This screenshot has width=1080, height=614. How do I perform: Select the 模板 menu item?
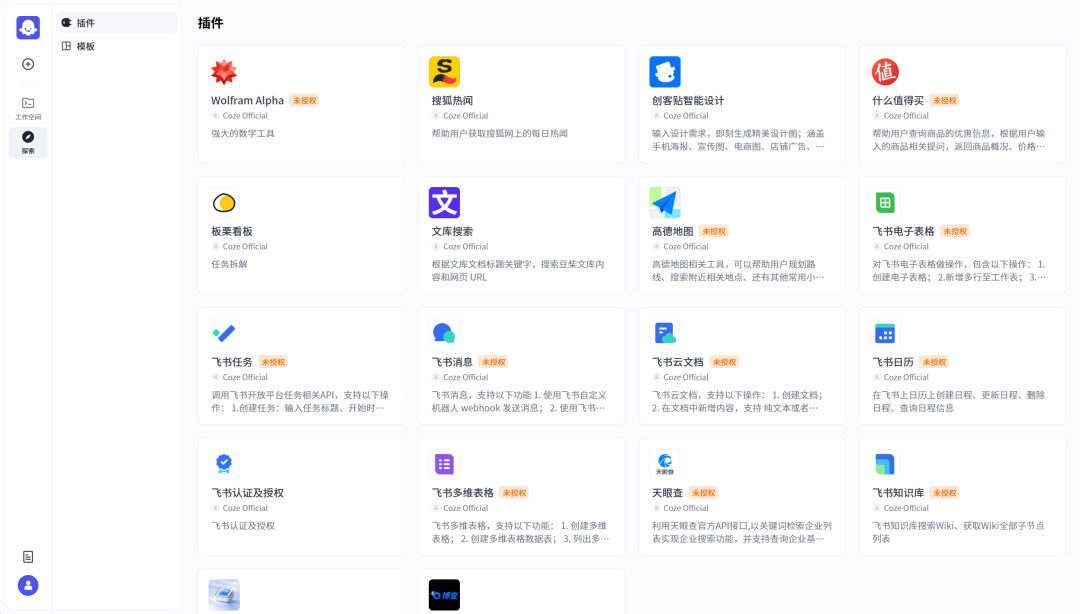(x=116, y=46)
